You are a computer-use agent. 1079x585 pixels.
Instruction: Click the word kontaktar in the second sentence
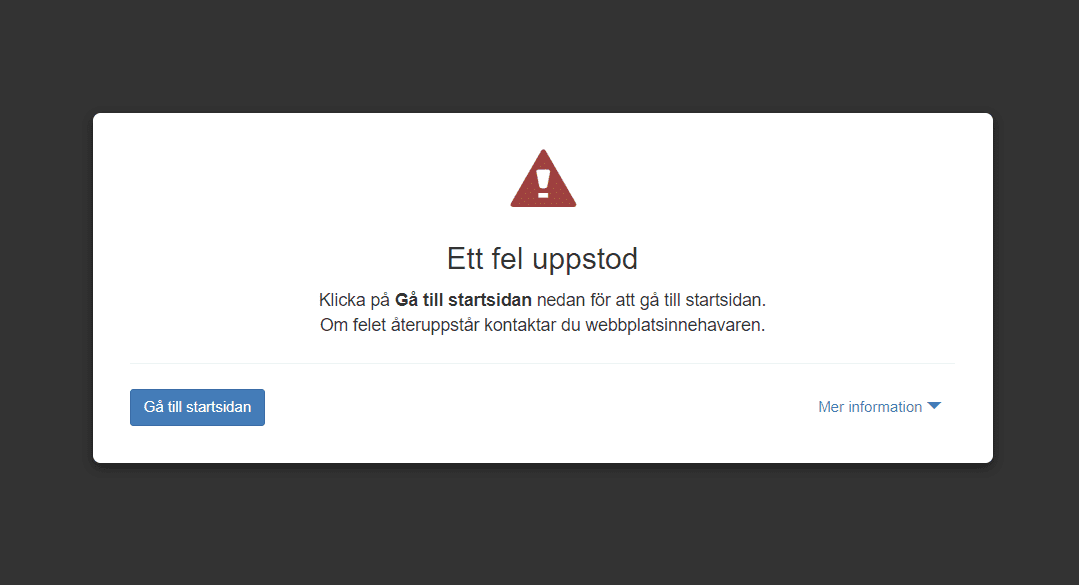pyautogui.click(x=520, y=325)
